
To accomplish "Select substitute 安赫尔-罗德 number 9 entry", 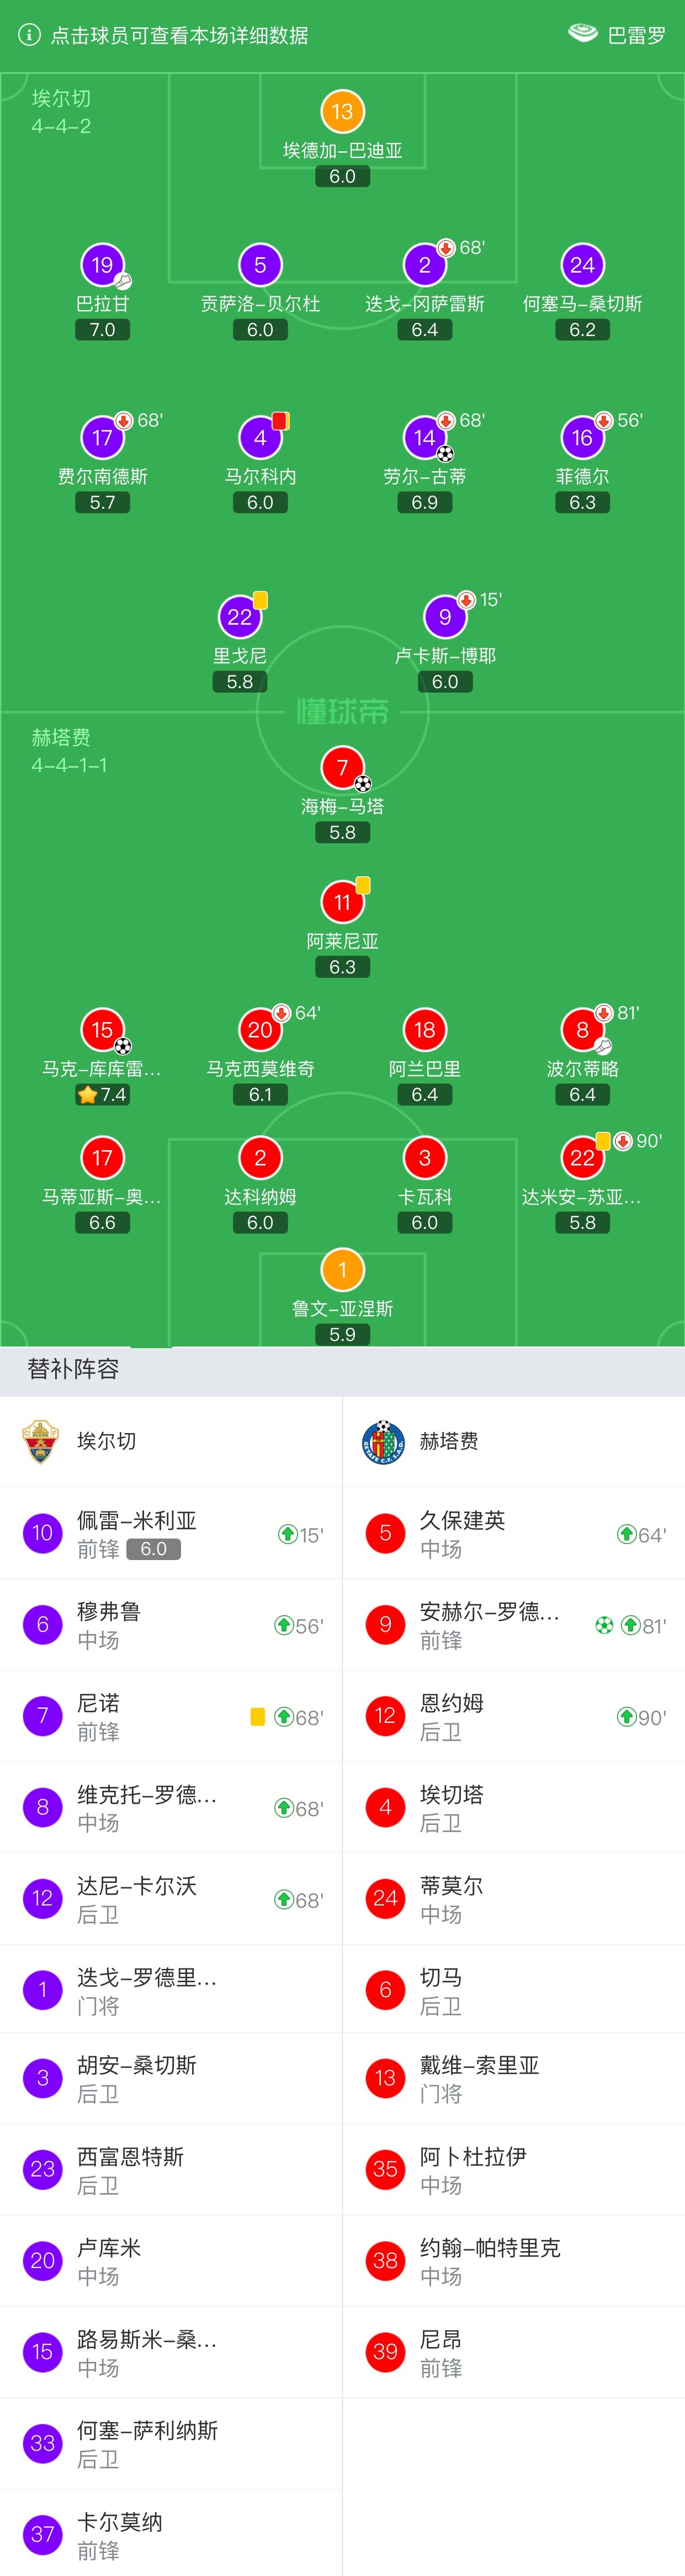I will [x=514, y=1625].
